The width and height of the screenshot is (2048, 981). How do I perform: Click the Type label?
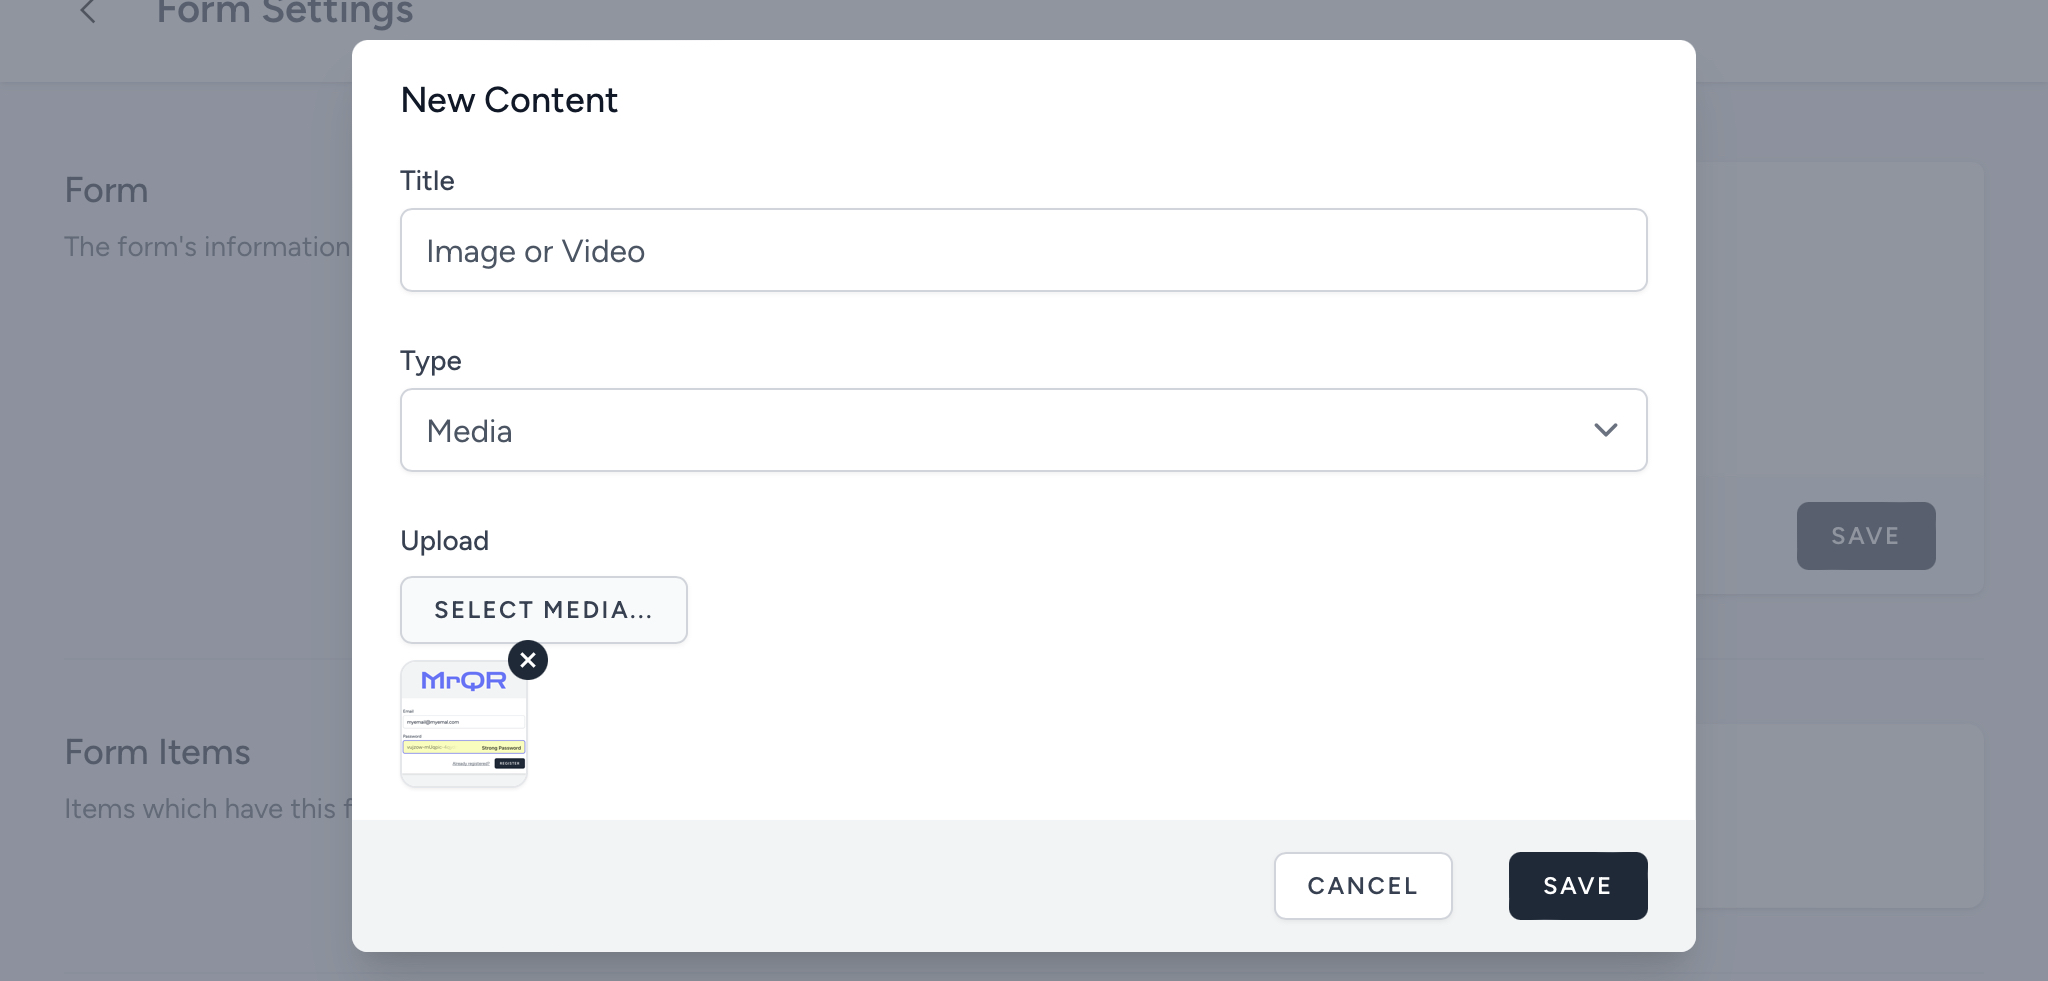coord(431,361)
